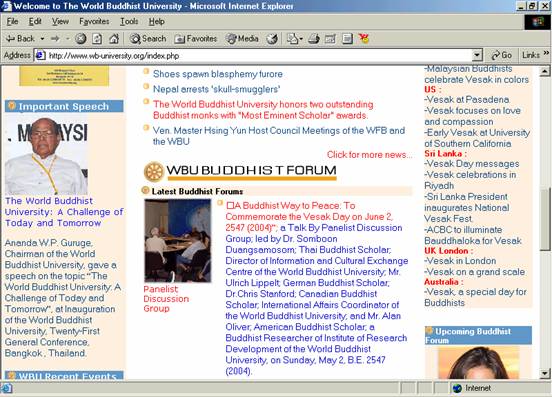Screen dimensions: 552x397
Task: Click the vertical scrollbar down arrow
Action: point(544,373)
